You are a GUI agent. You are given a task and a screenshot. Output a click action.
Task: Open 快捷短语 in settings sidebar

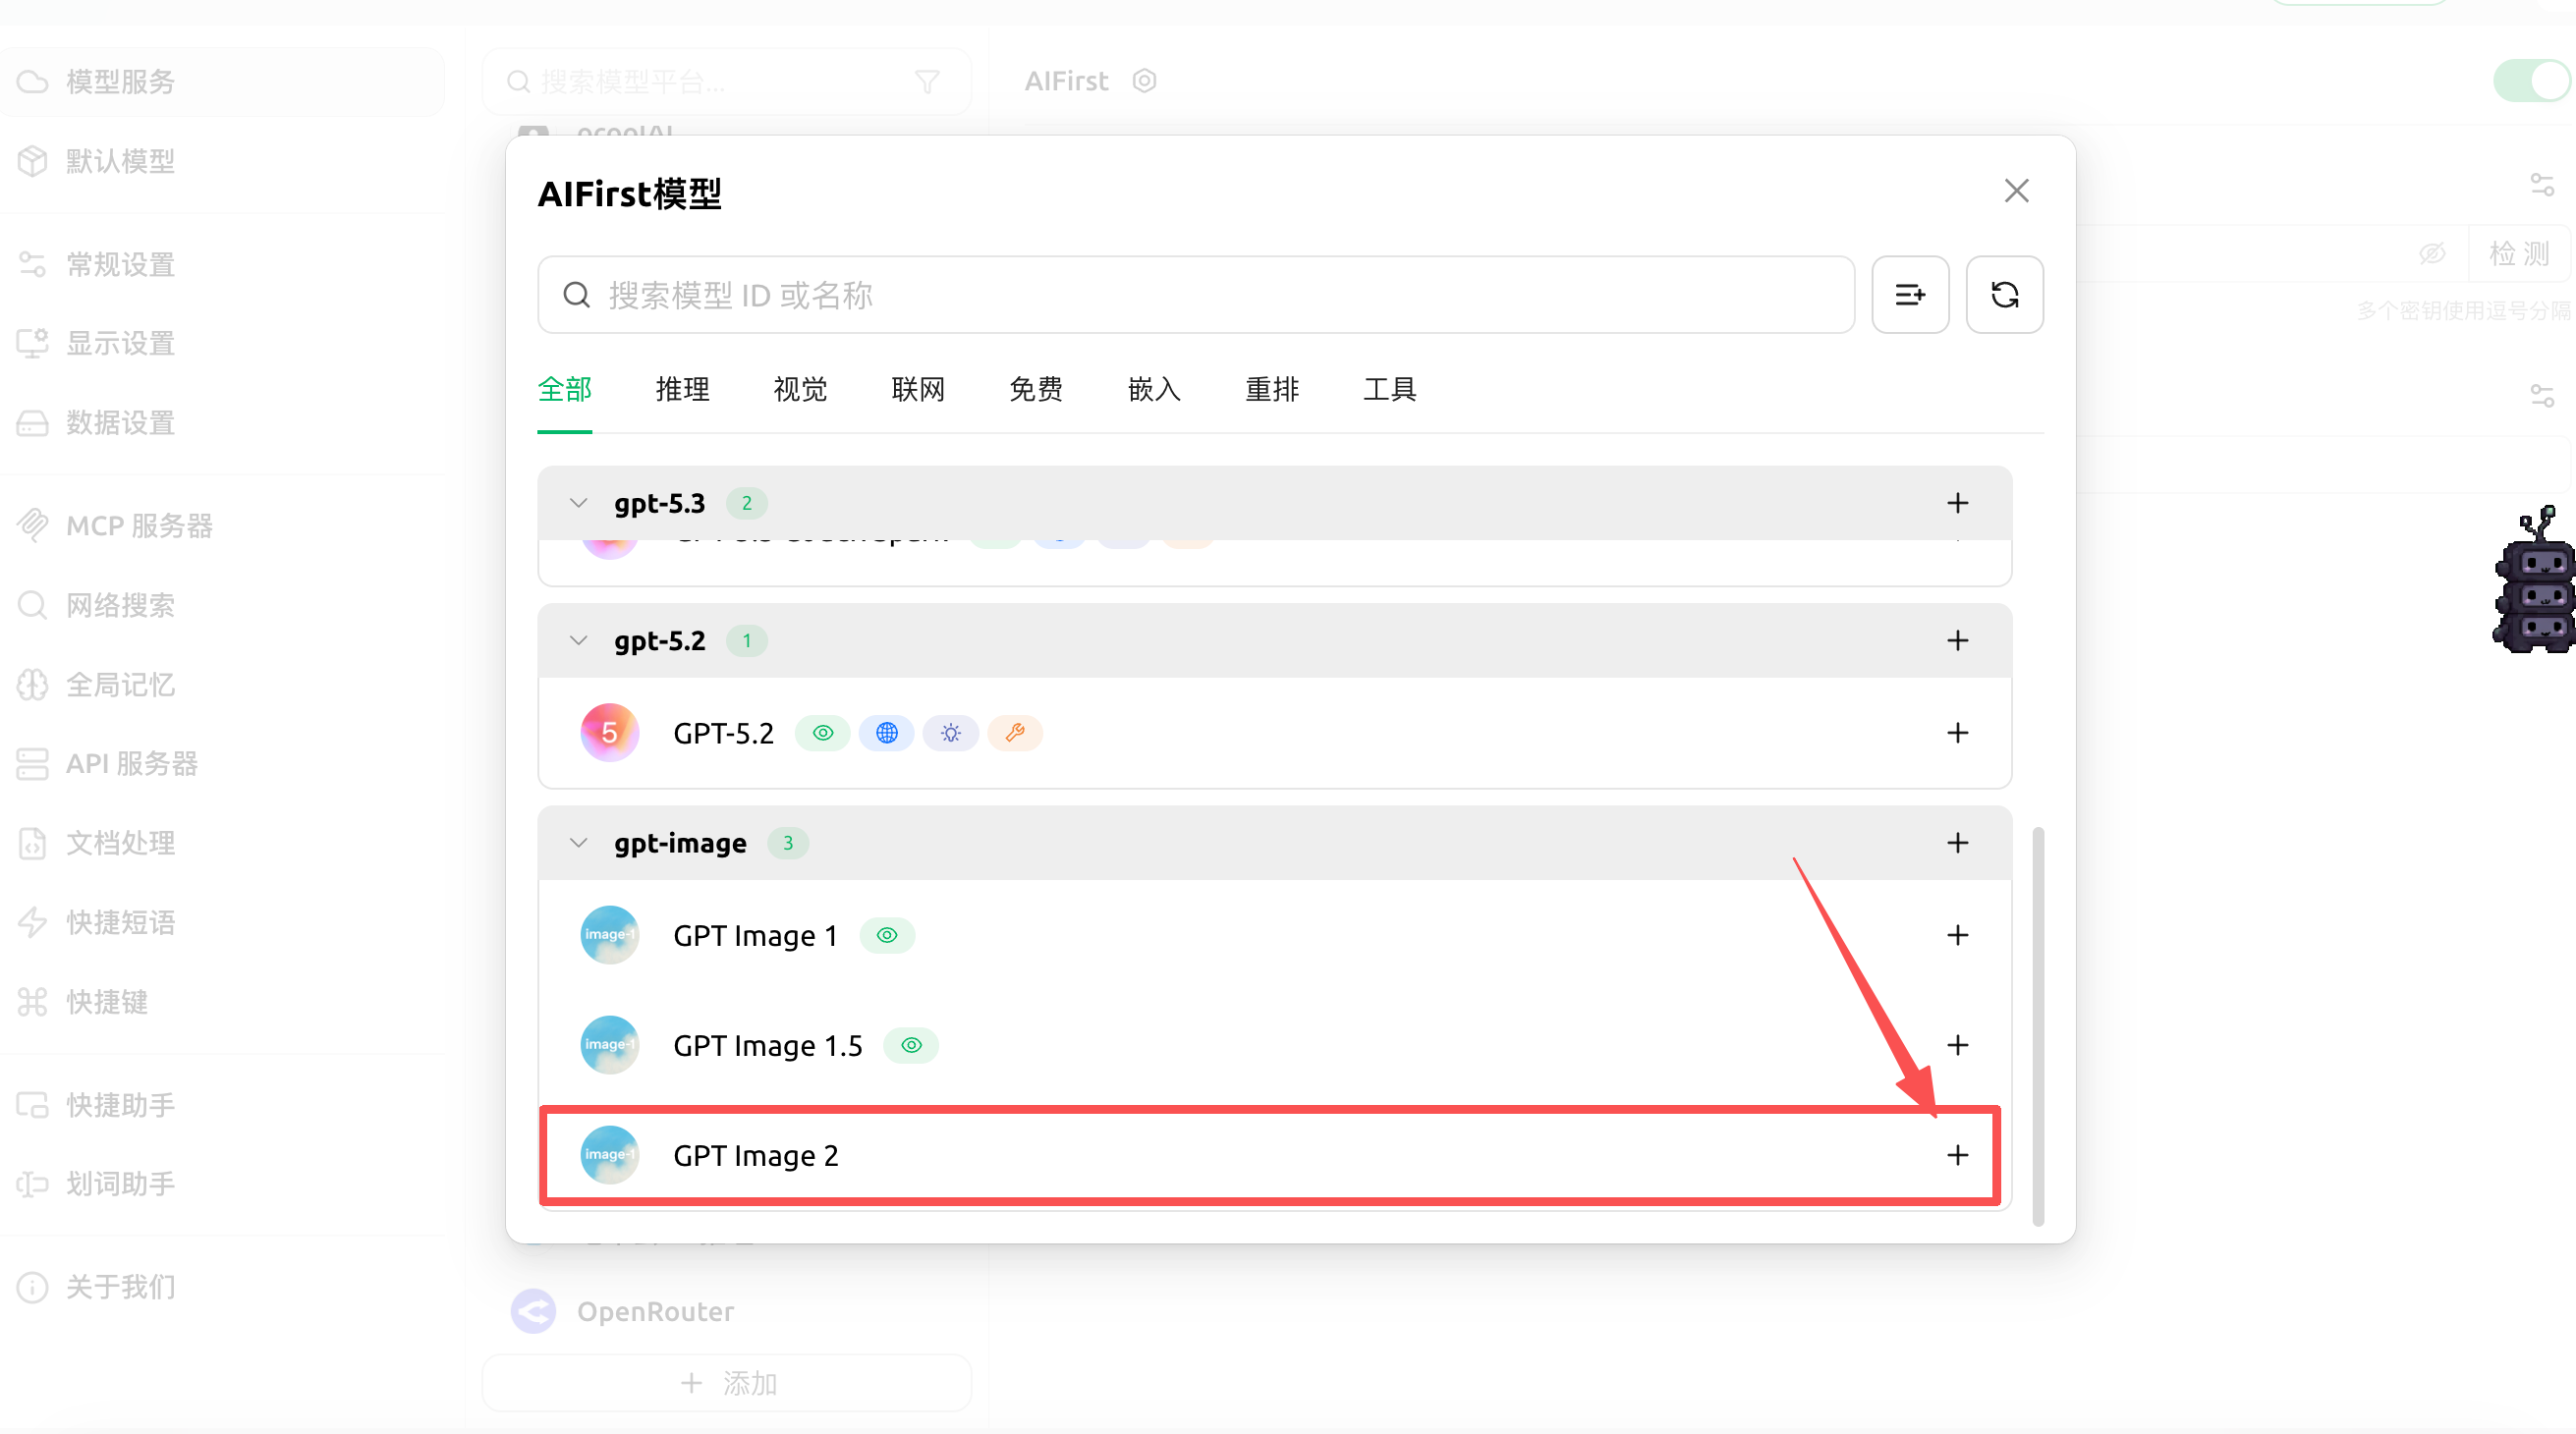(x=222, y=922)
